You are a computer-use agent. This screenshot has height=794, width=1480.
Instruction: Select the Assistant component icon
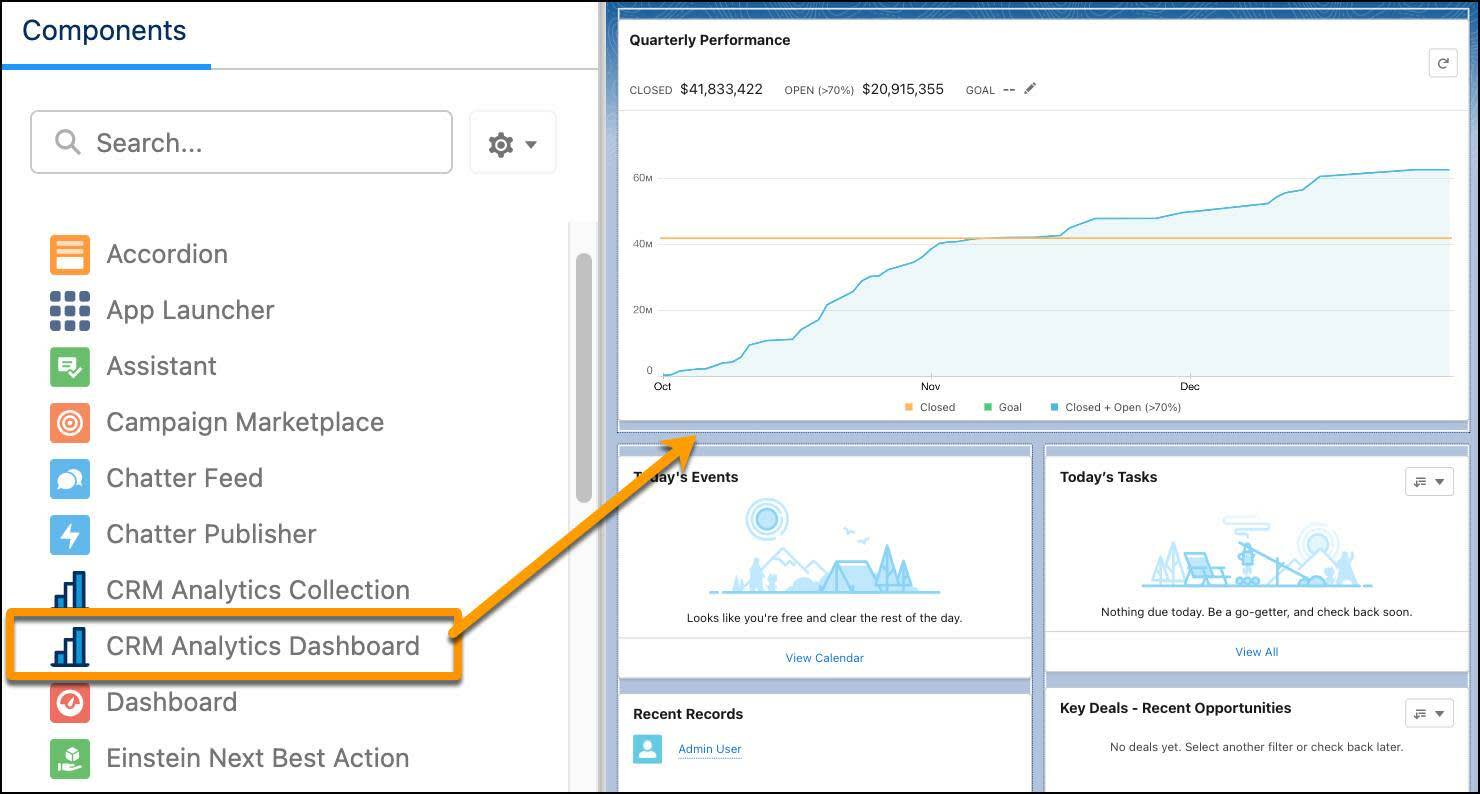click(69, 366)
